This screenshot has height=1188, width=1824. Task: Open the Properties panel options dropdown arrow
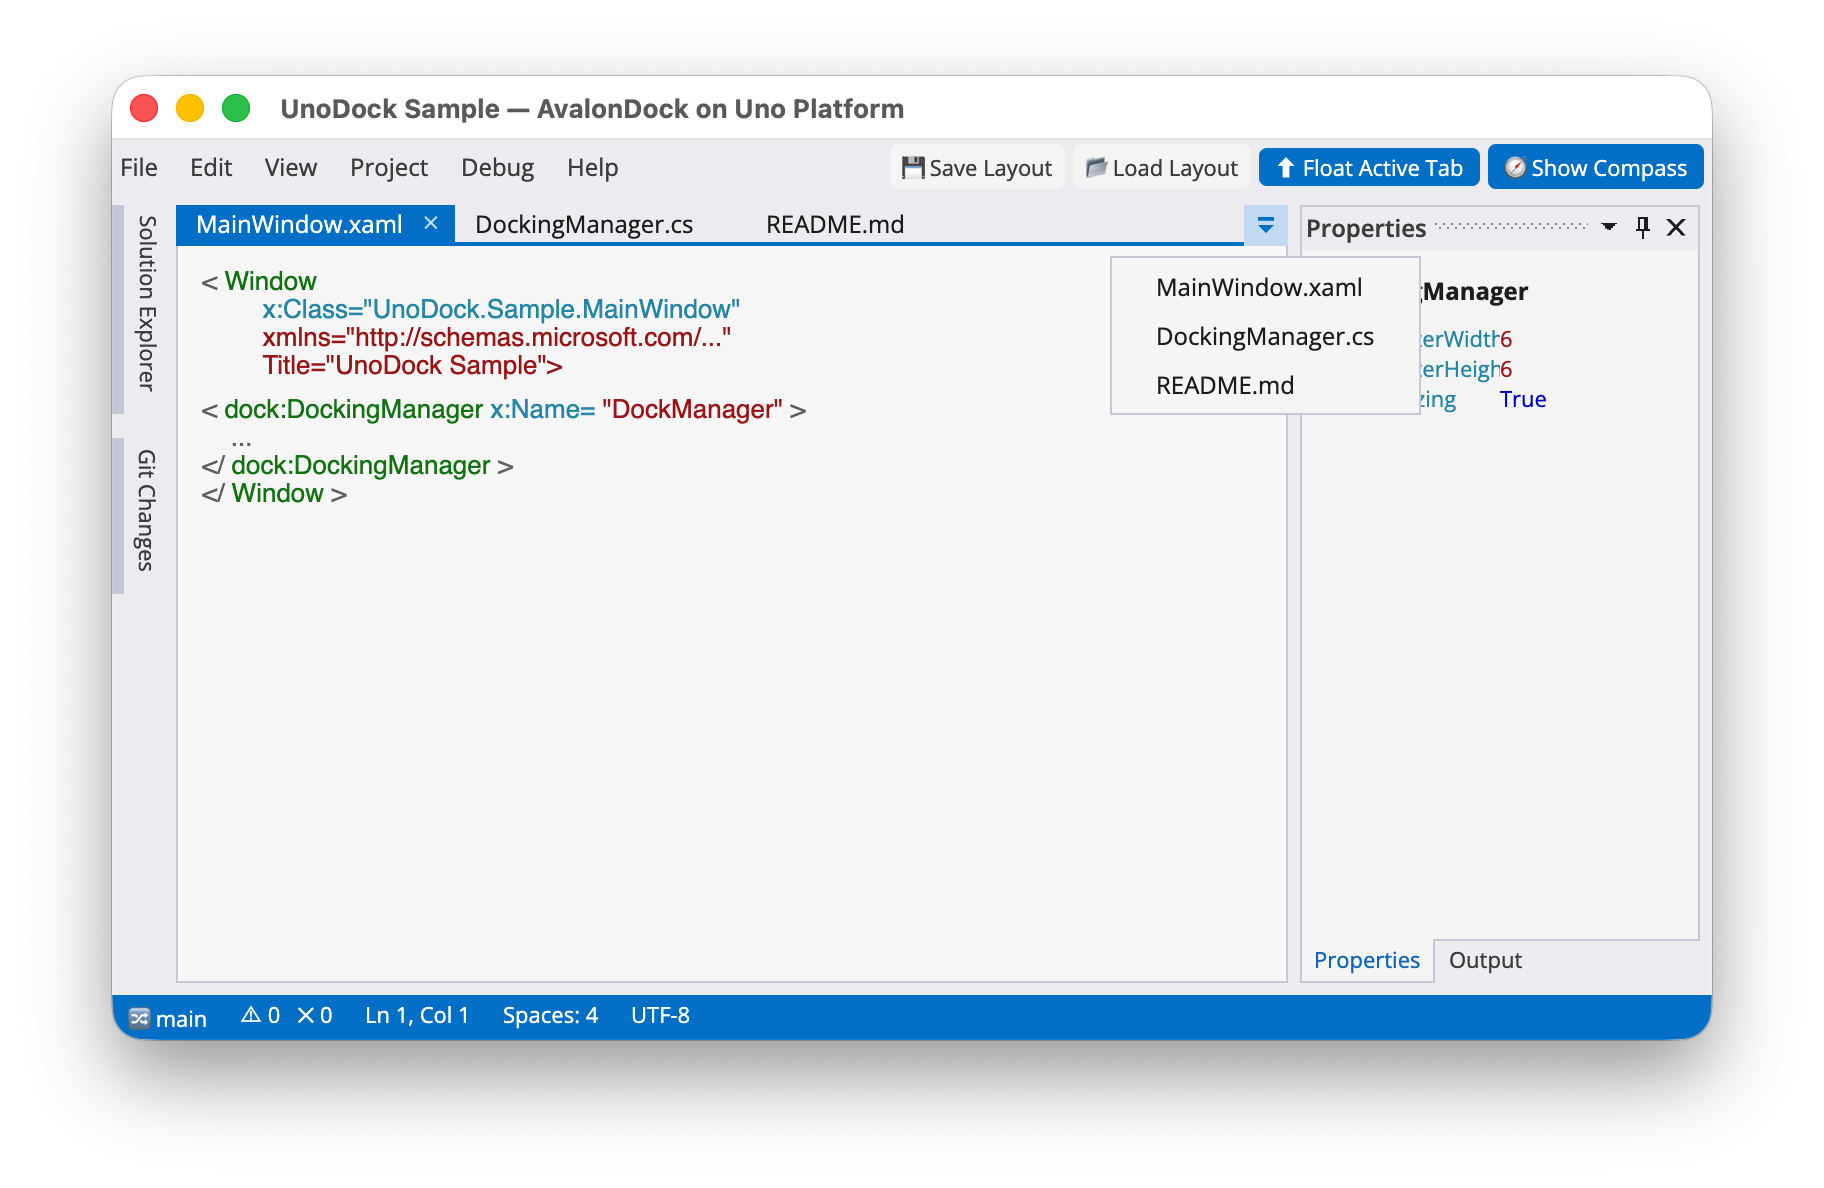1608,227
